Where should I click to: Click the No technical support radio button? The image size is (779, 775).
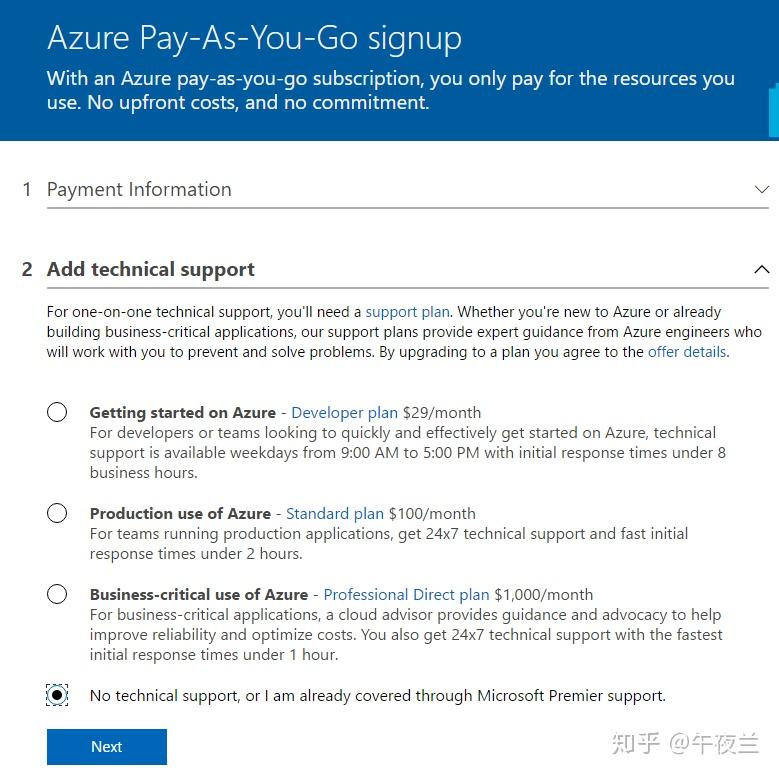point(57,695)
